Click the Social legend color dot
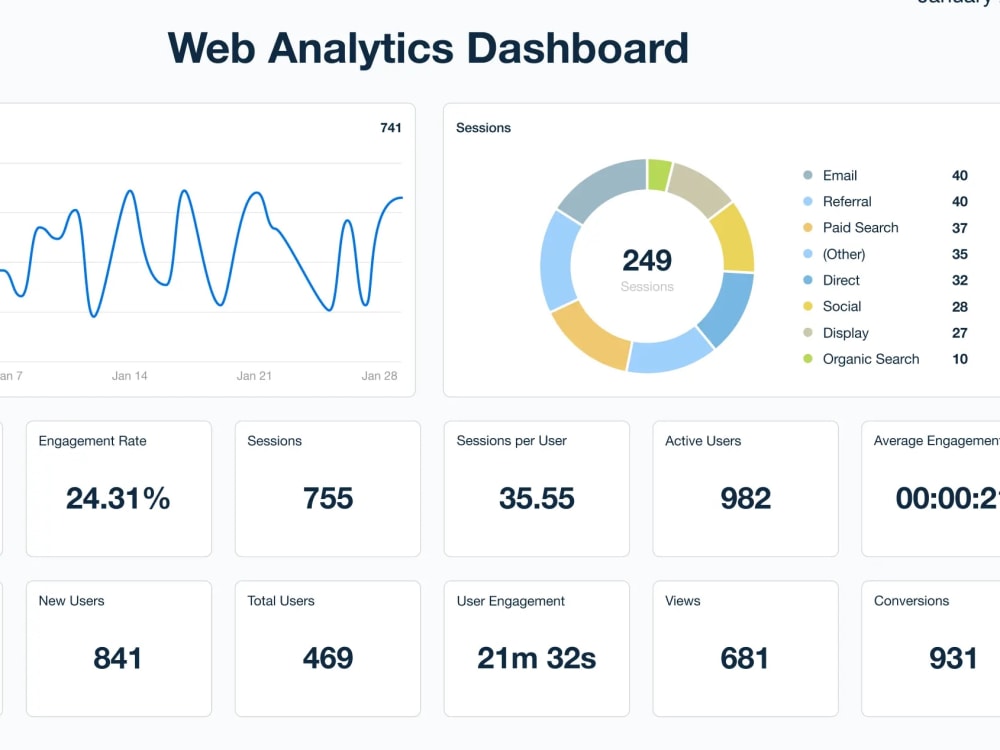This screenshot has width=1000, height=750. pos(807,306)
